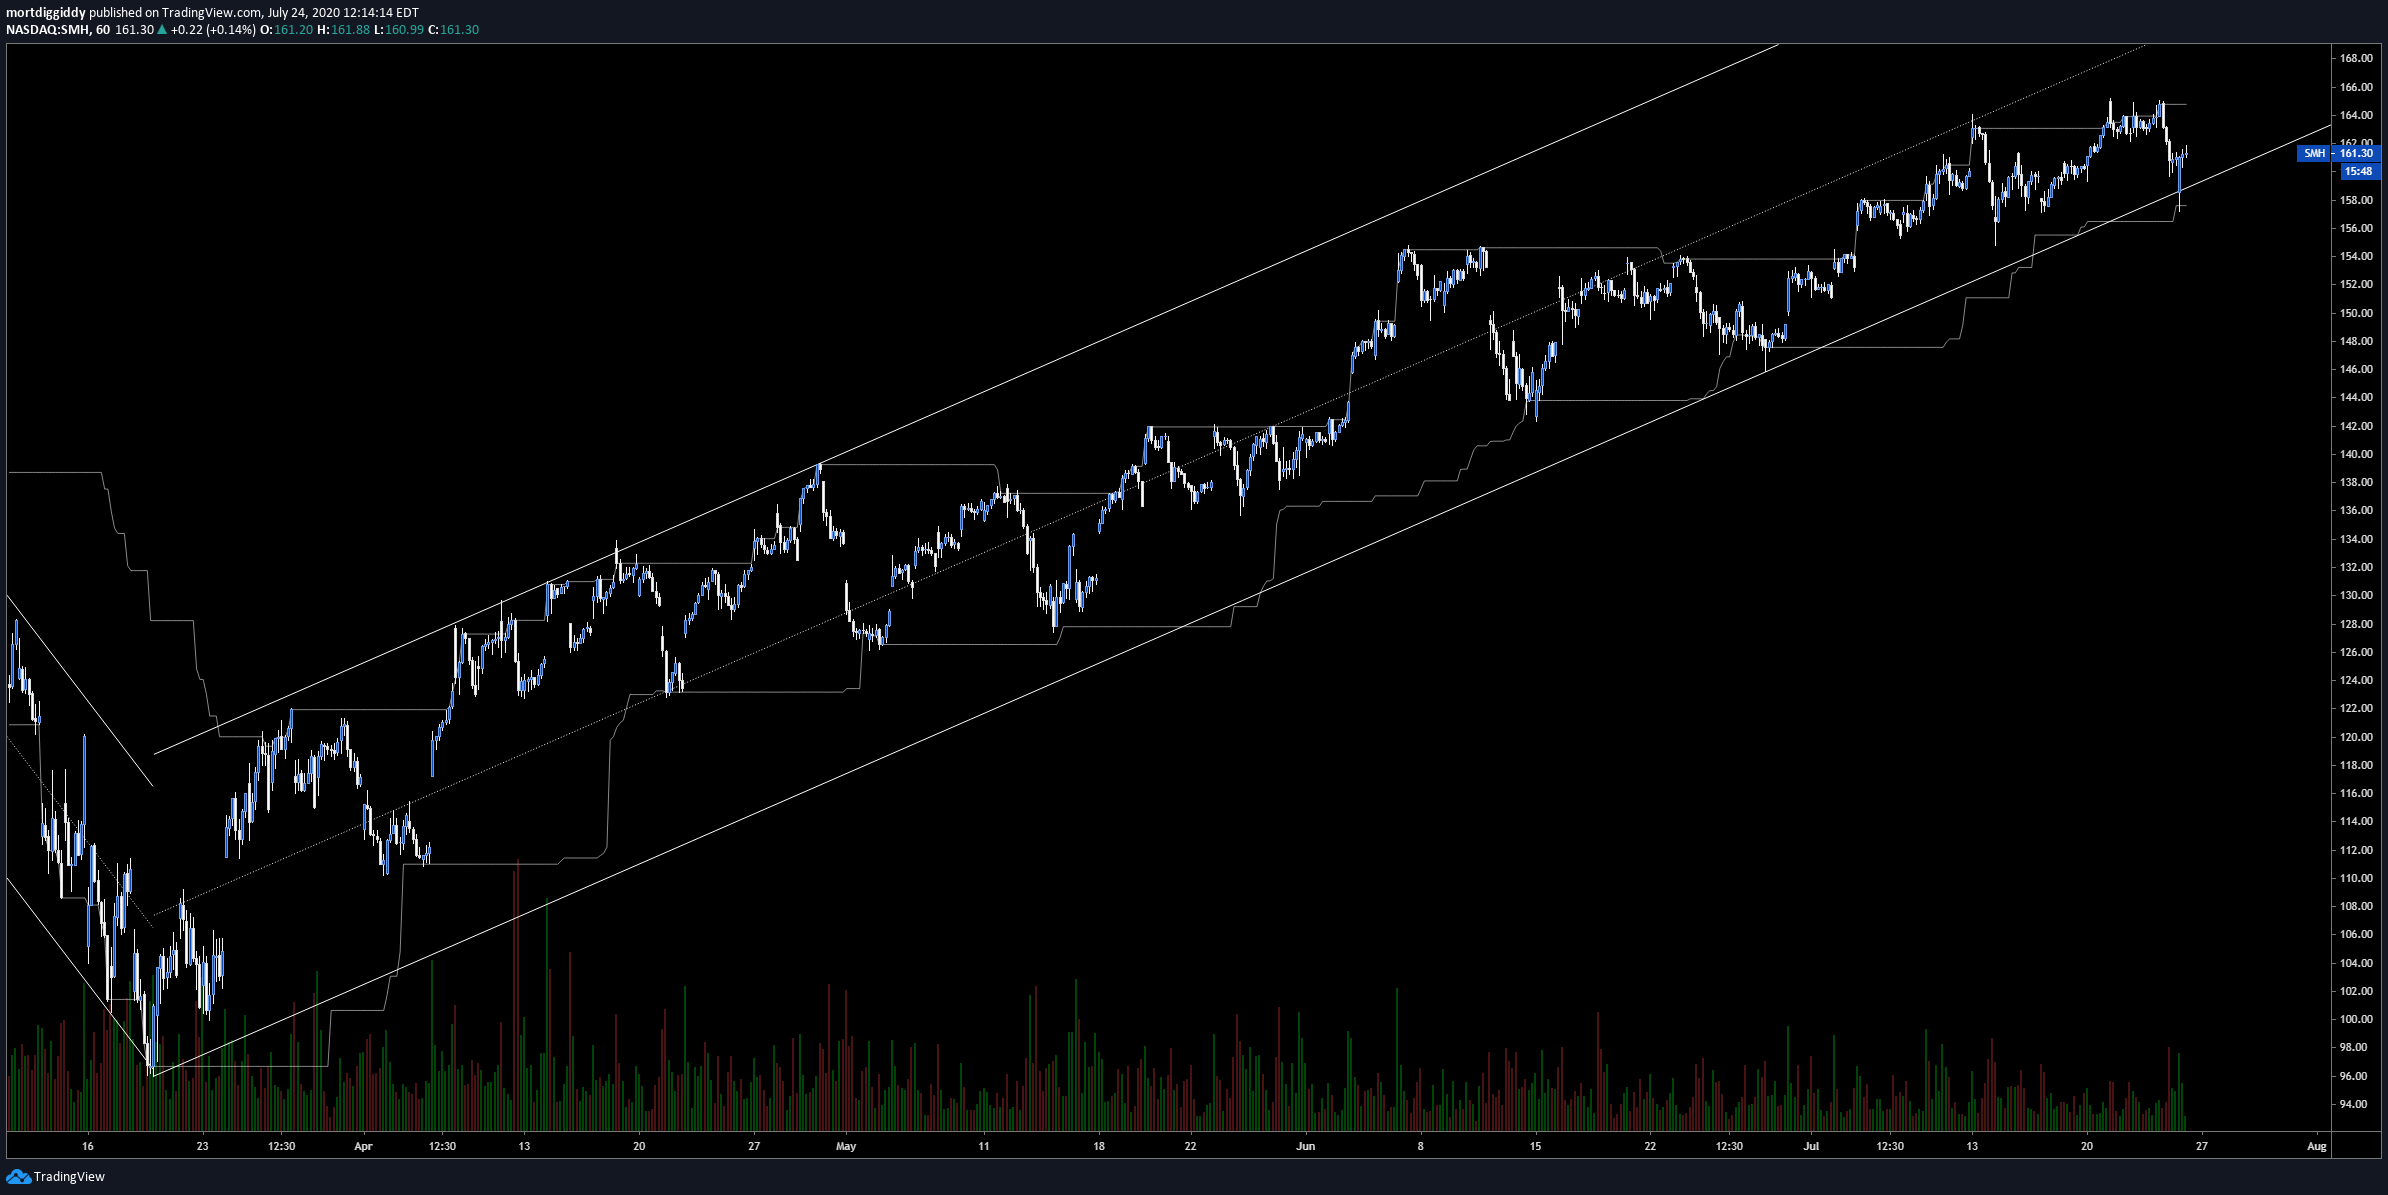
Task: Click the 114.00 price axis label
Action: pyautogui.click(x=2355, y=821)
